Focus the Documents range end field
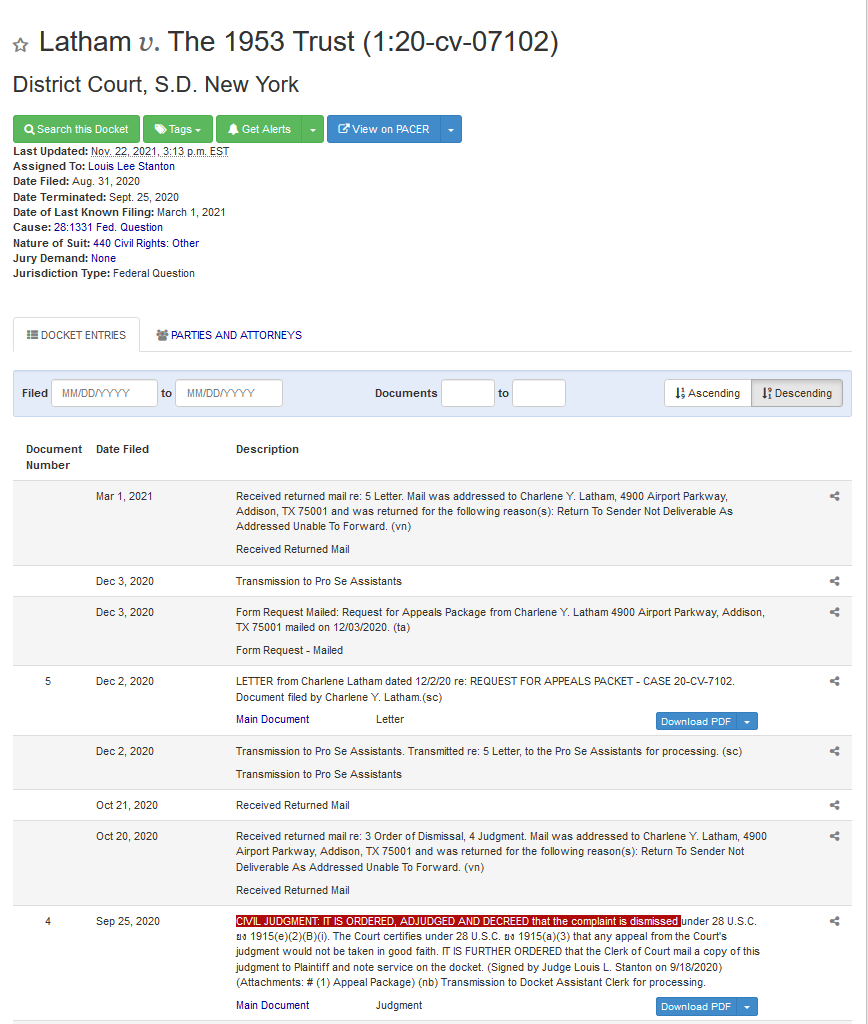This screenshot has width=868, height=1024. (539, 393)
